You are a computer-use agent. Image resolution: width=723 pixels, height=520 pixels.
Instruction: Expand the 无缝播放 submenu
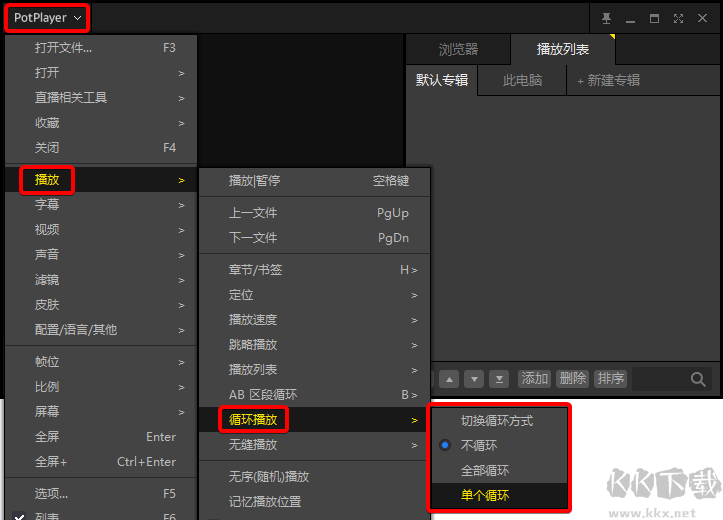[315, 445]
